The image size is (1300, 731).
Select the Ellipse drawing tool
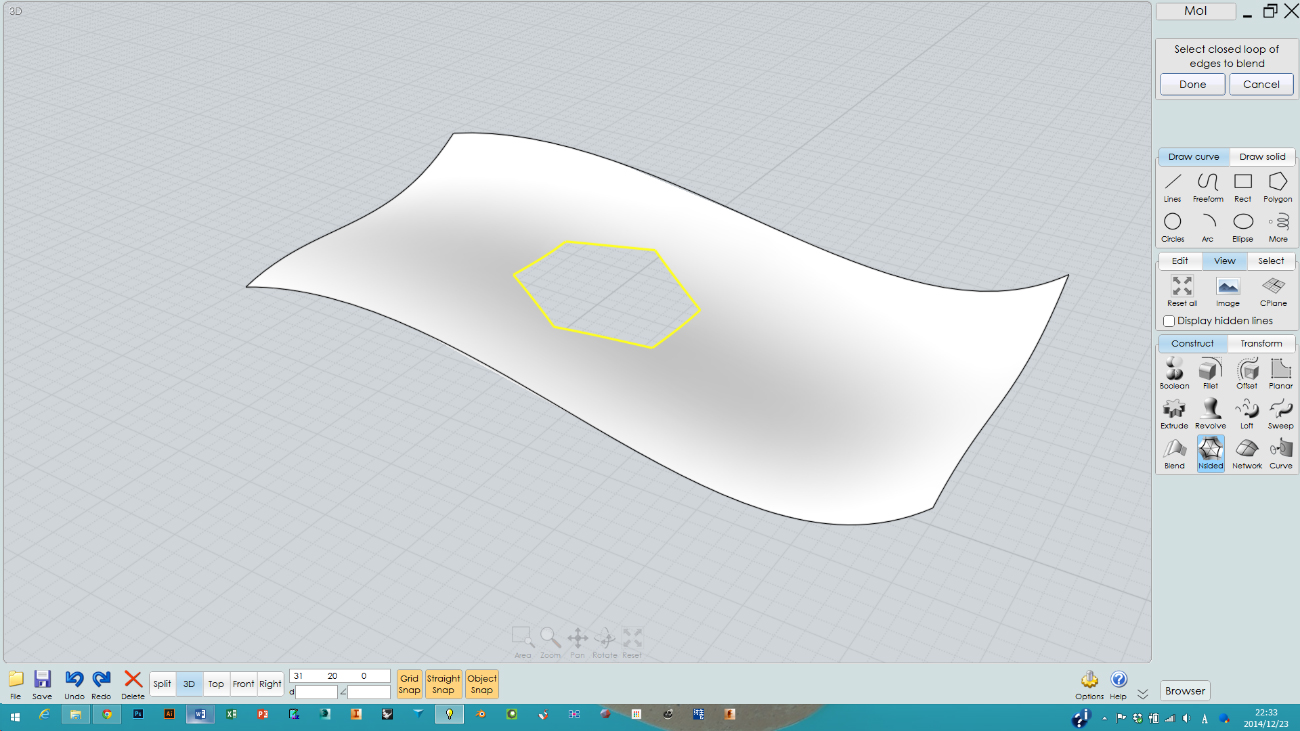point(1243,226)
